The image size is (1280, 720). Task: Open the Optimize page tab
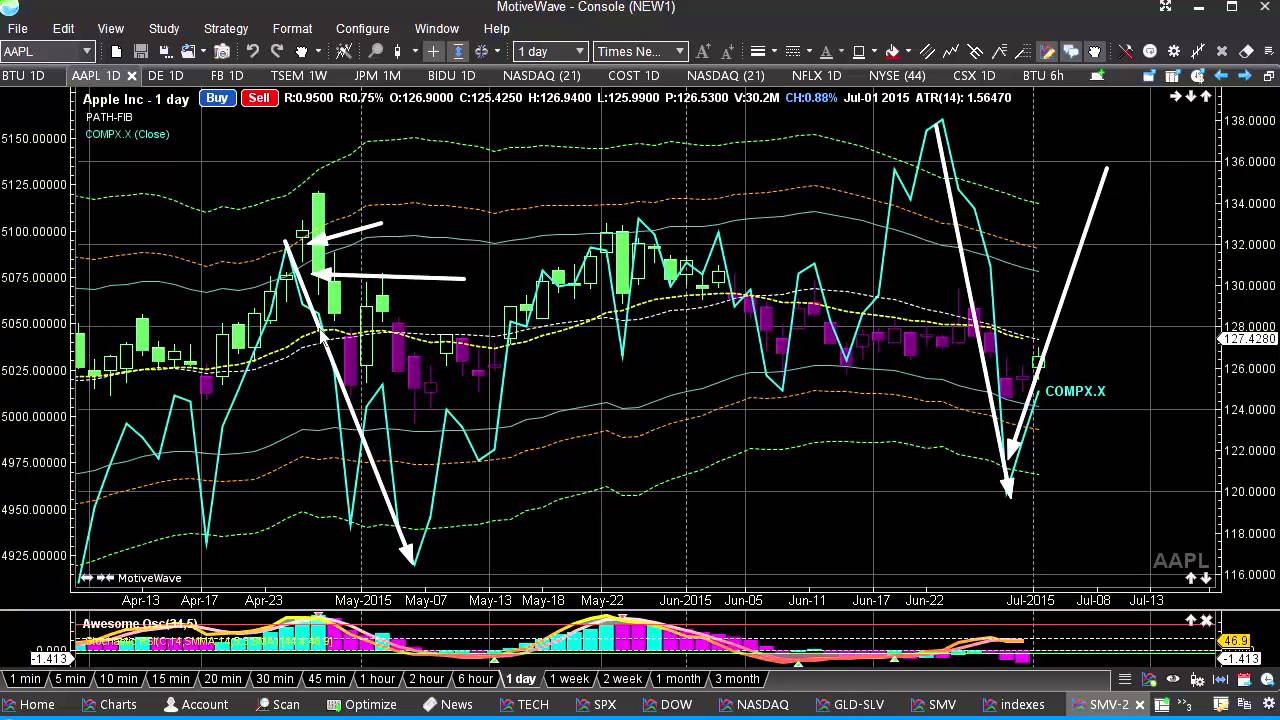(x=362, y=705)
